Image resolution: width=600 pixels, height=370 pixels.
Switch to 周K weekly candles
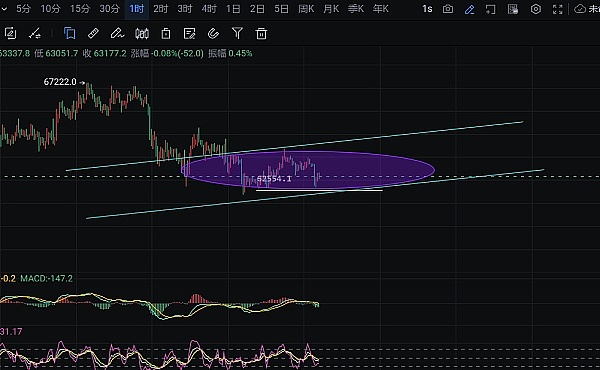(306, 9)
